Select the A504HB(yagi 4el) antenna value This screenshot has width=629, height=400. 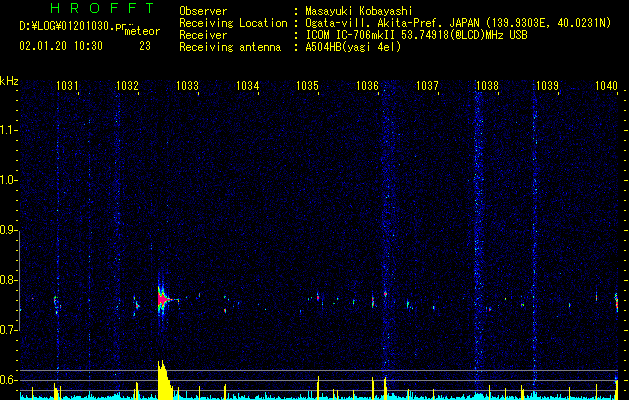[x=353, y=47]
